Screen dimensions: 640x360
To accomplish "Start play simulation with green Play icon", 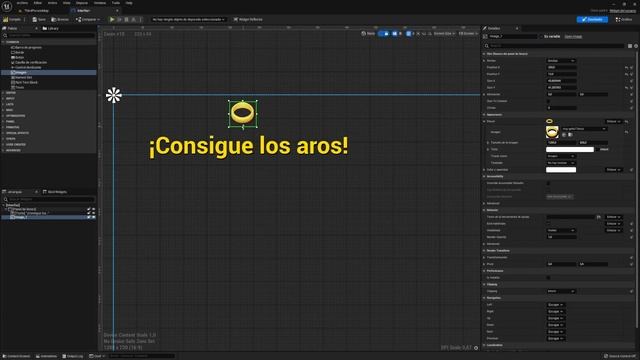I will pos(112,19).
